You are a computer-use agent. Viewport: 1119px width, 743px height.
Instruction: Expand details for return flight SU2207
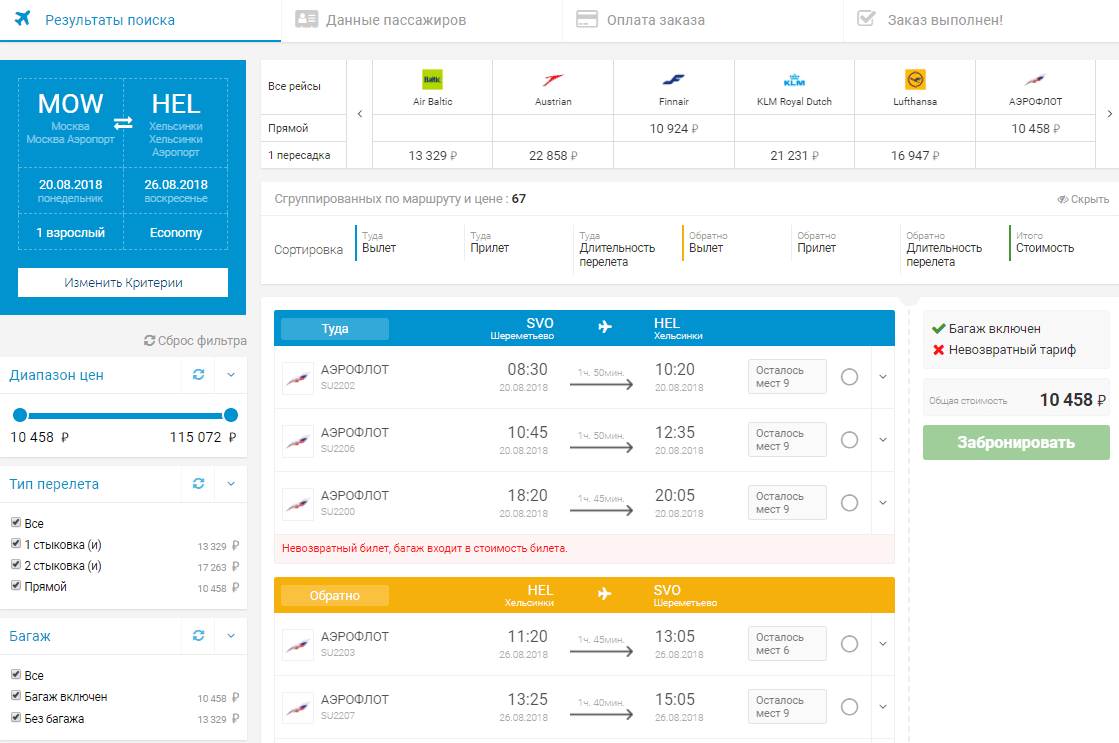[x=883, y=707]
